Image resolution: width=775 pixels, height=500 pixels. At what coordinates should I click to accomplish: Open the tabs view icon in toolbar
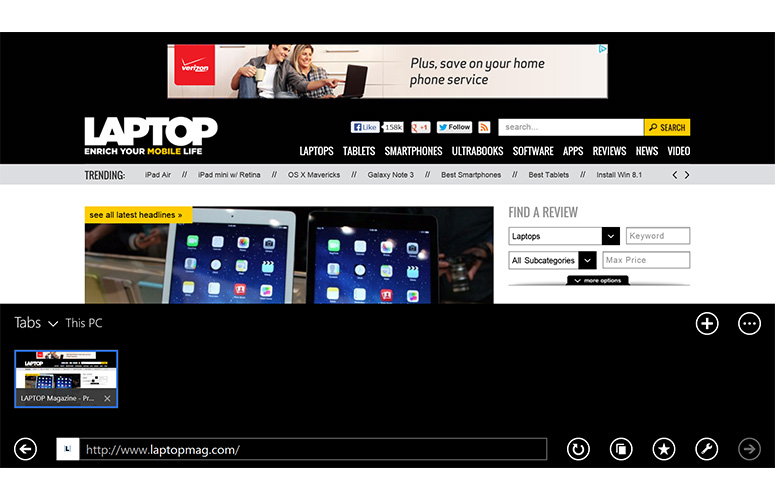point(621,449)
